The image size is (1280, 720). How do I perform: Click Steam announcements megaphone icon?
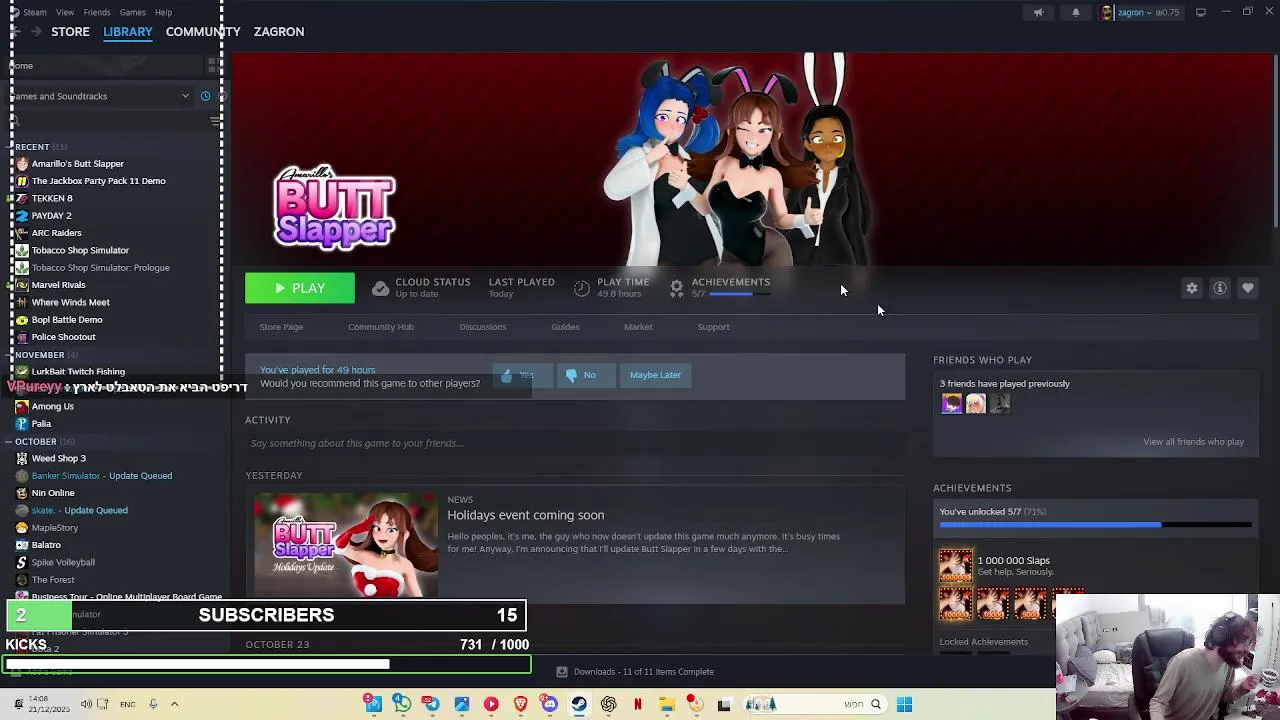pyautogui.click(x=1038, y=12)
